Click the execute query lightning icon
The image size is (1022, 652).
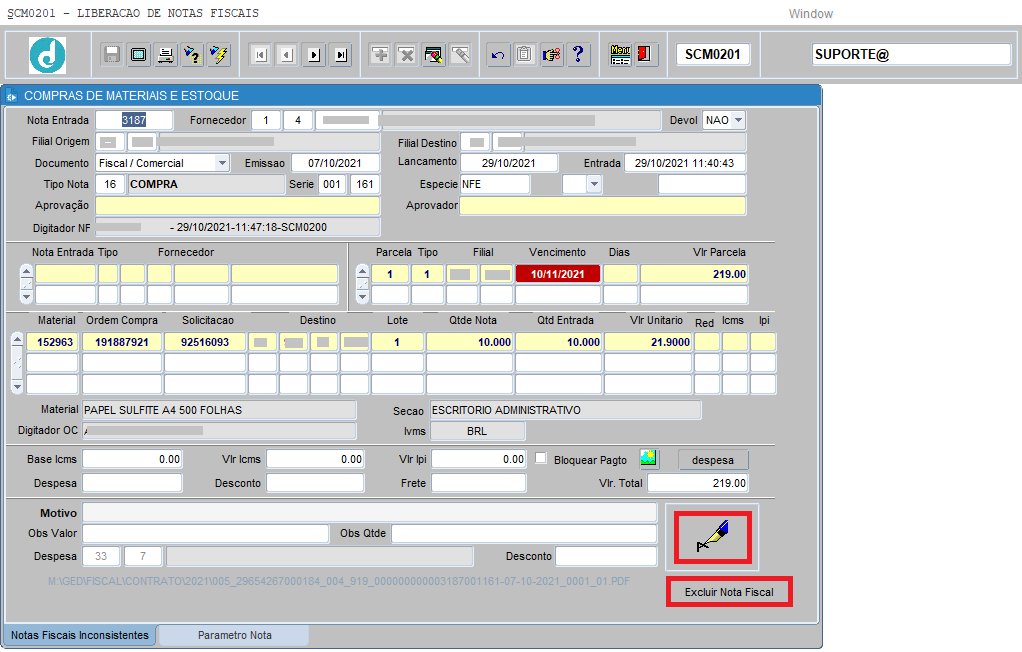click(219, 55)
